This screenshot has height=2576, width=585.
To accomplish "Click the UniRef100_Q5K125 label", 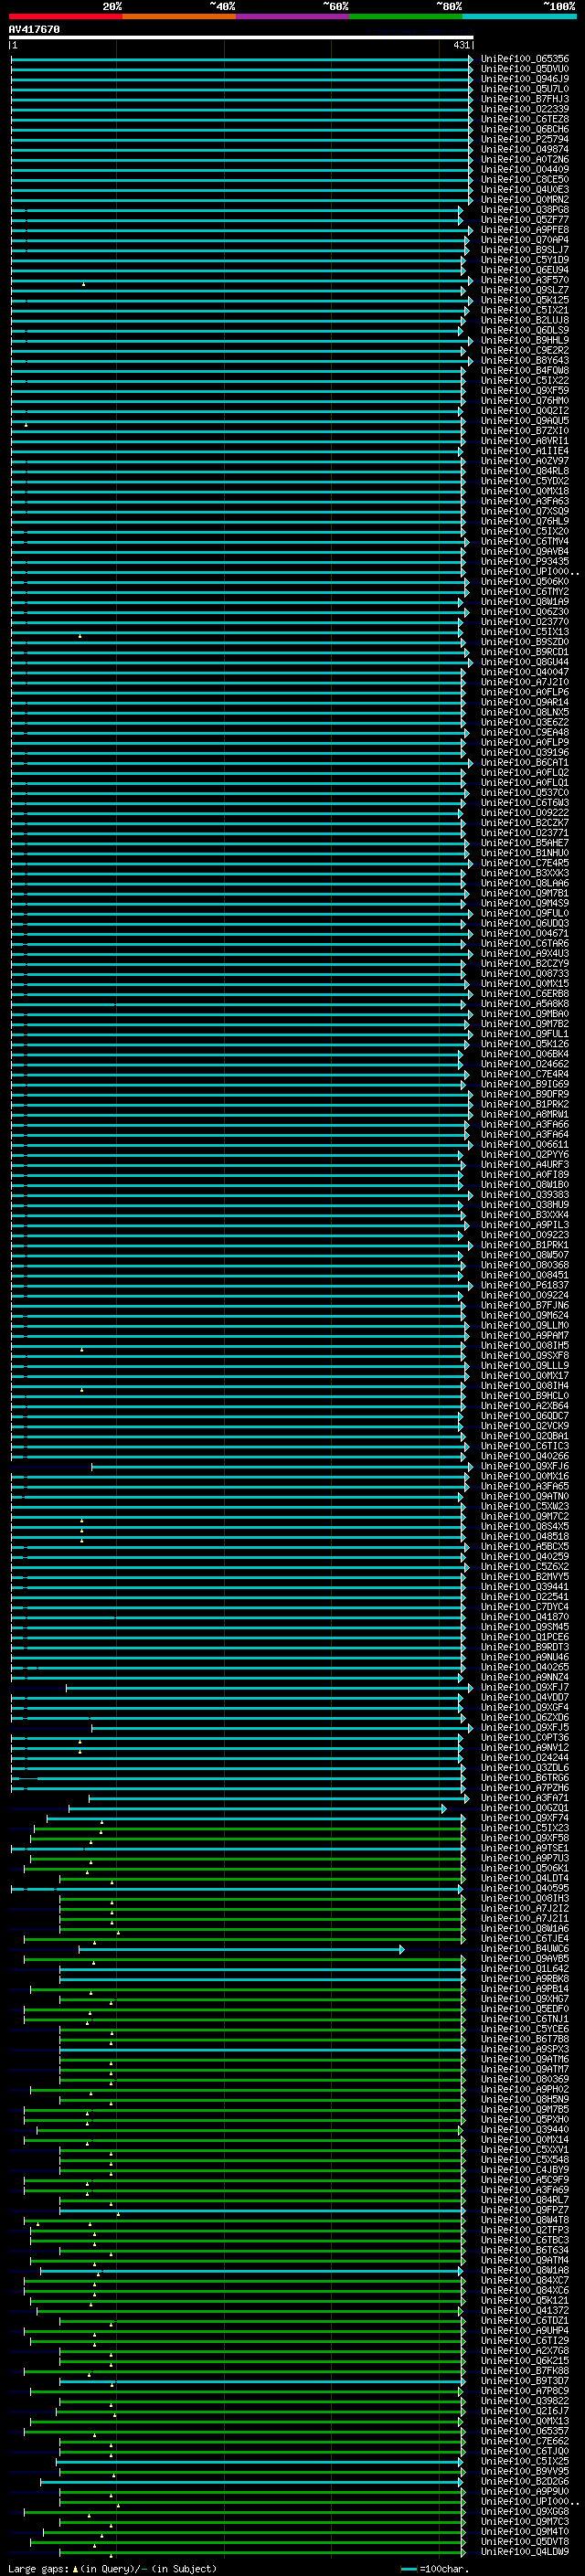I will [525, 300].
